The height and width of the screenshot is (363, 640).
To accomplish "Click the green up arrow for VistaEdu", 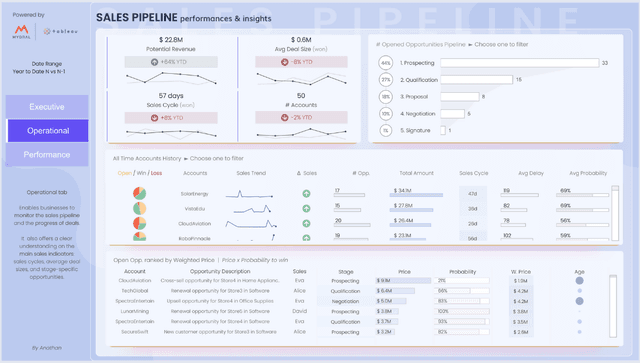I will tap(306, 209).
